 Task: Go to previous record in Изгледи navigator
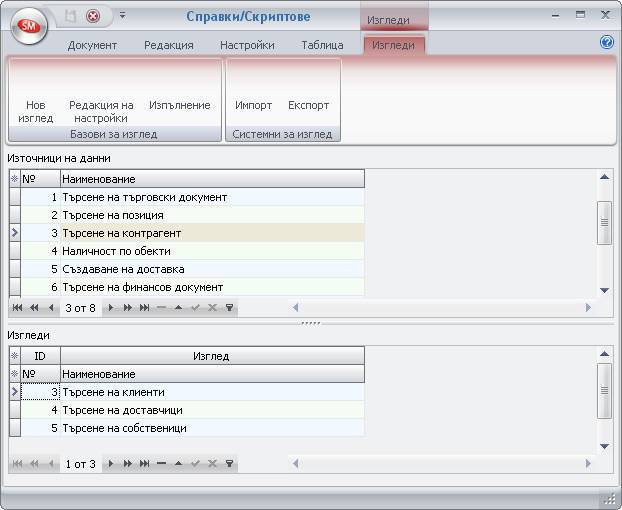tap(51, 463)
